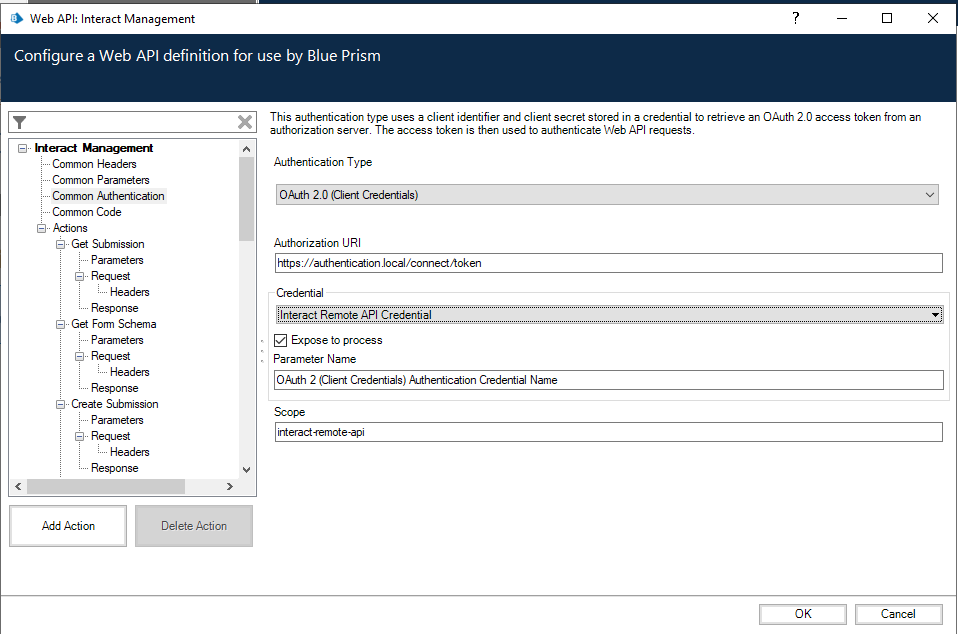This screenshot has height=634, width=958.
Task: Collapse the Get Submission action node
Action: pos(61,244)
